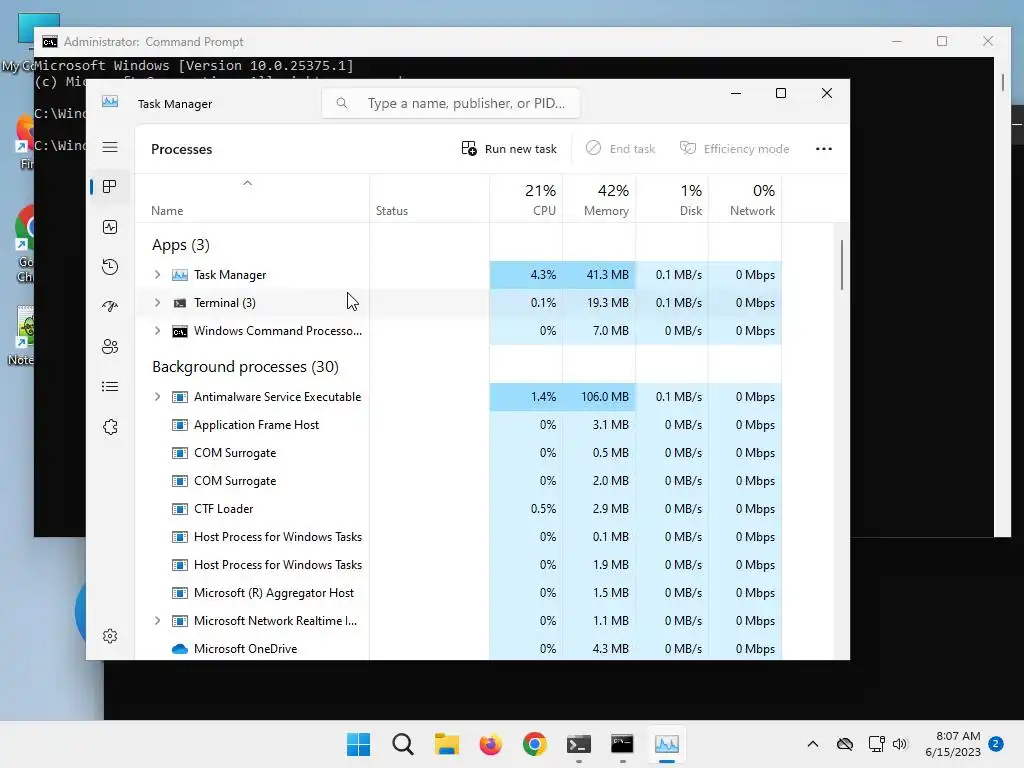The width and height of the screenshot is (1024, 768).
Task: Click the Task Manager taskbar icon
Action: (x=667, y=744)
